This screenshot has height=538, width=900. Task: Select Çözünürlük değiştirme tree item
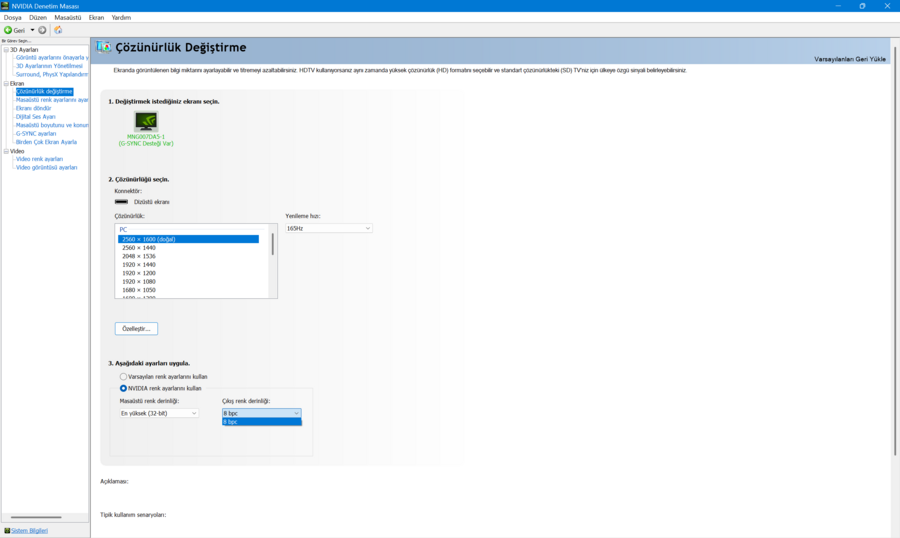pyautogui.click(x=44, y=91)
